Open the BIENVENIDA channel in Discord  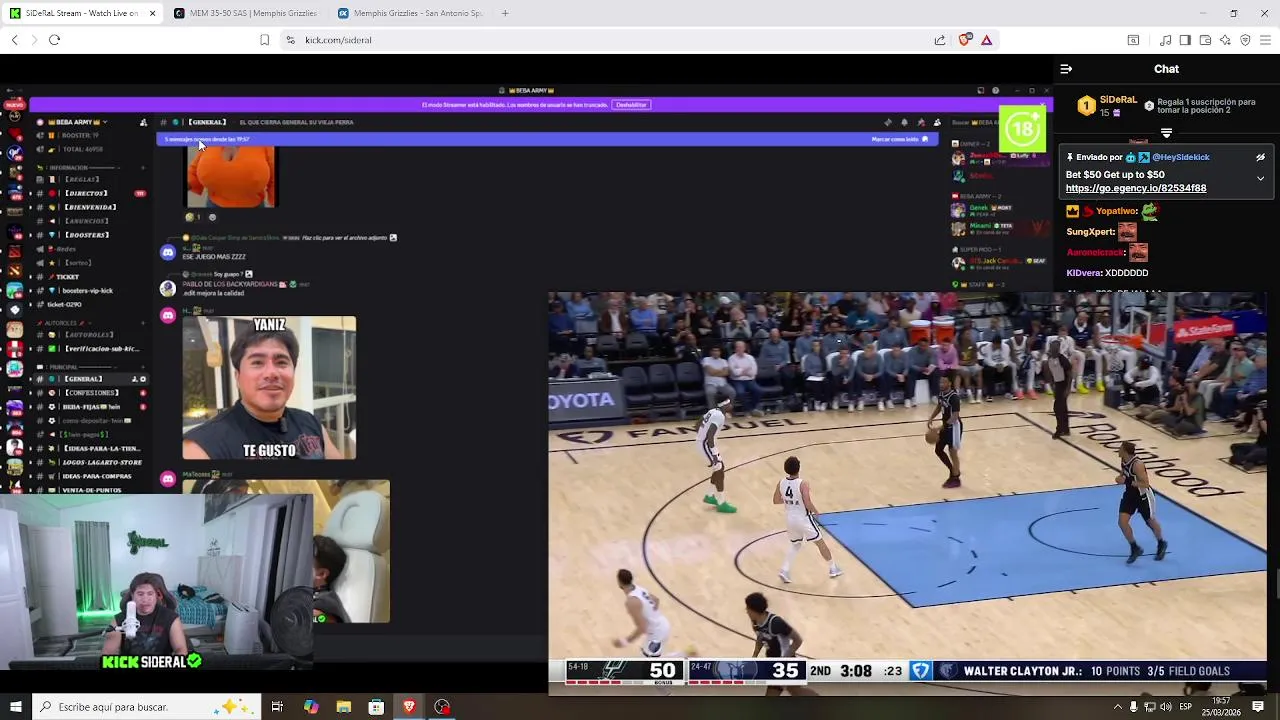[x=90, y=207]
